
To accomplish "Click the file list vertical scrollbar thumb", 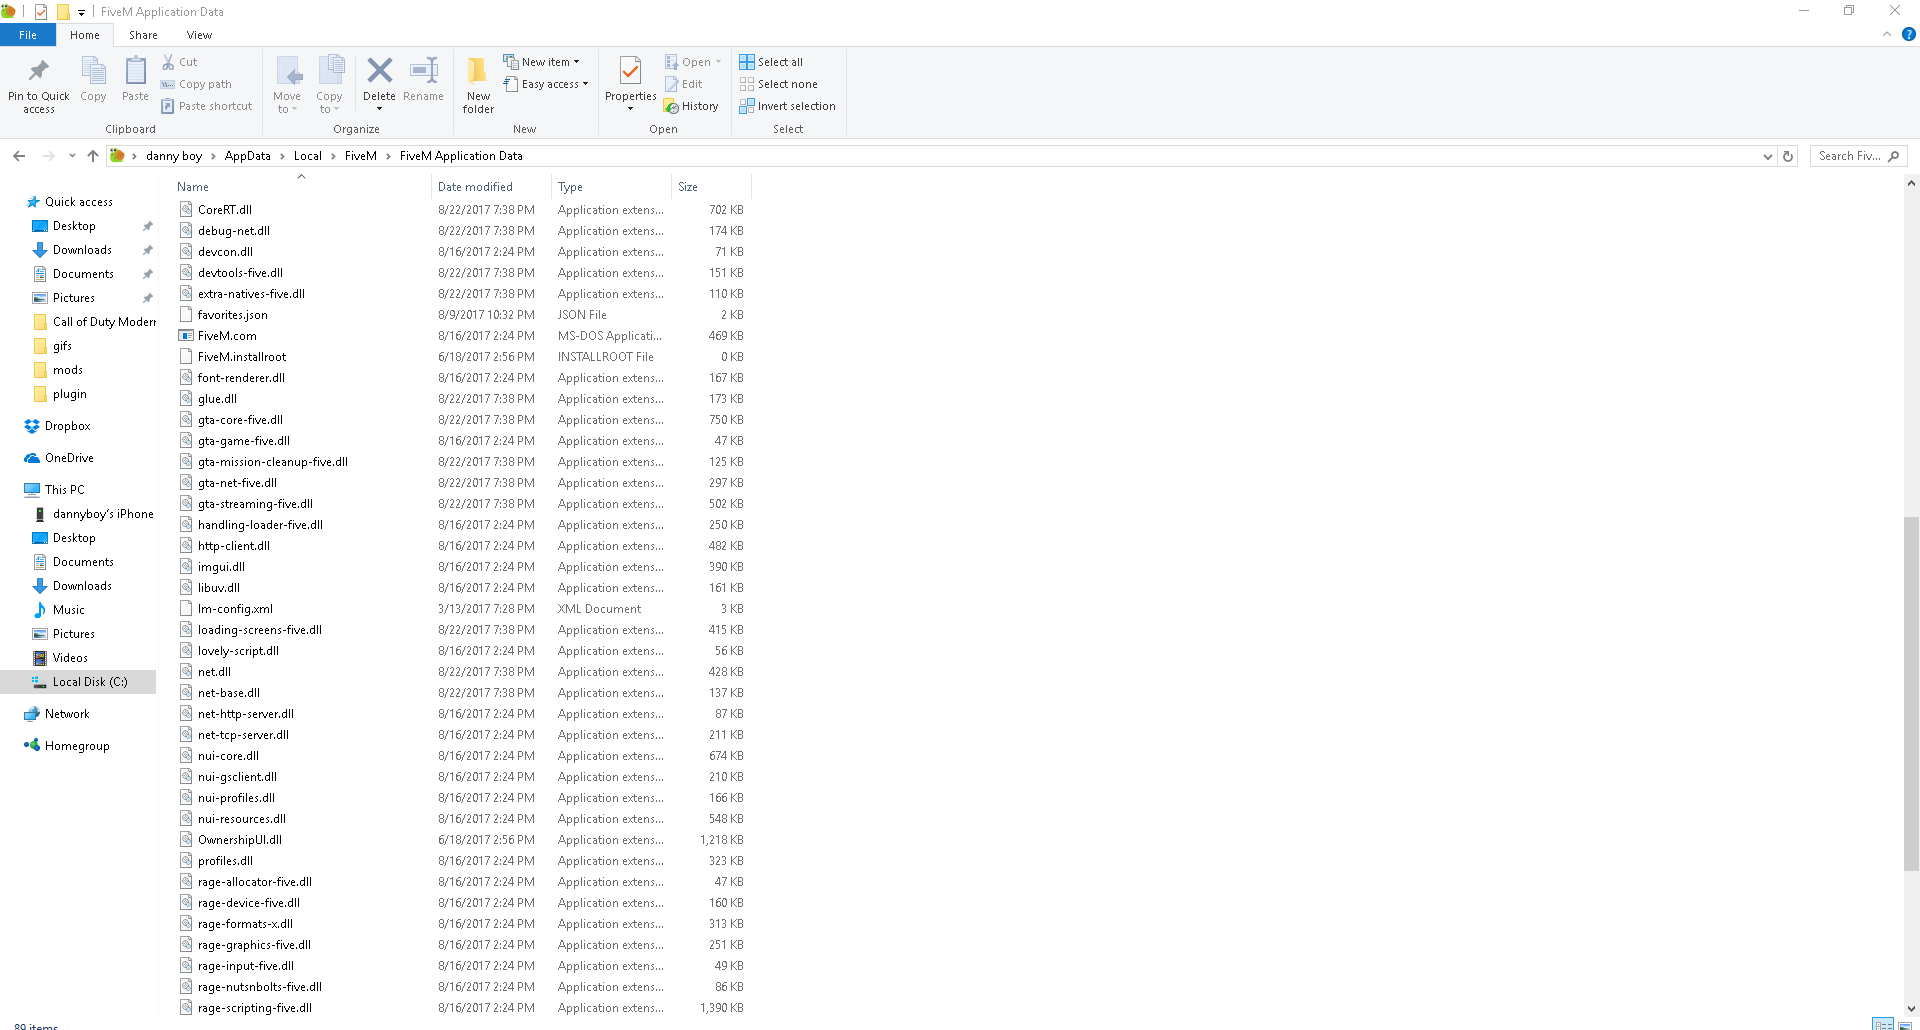I will 1911,694.
